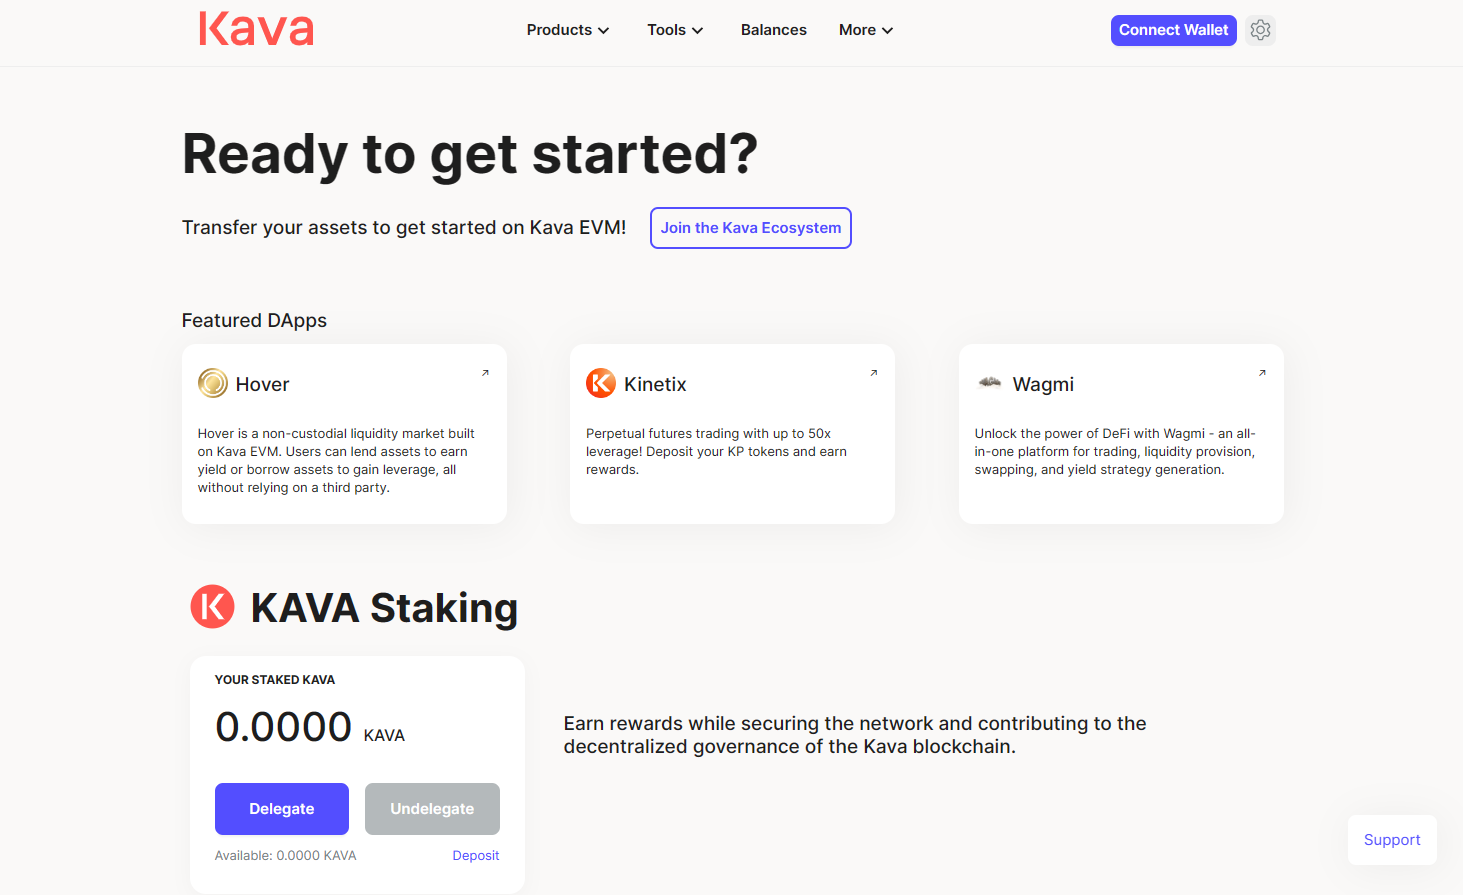Follow the Deposit link
This screenshot has height=895, width=1463.
coord(476,856)
